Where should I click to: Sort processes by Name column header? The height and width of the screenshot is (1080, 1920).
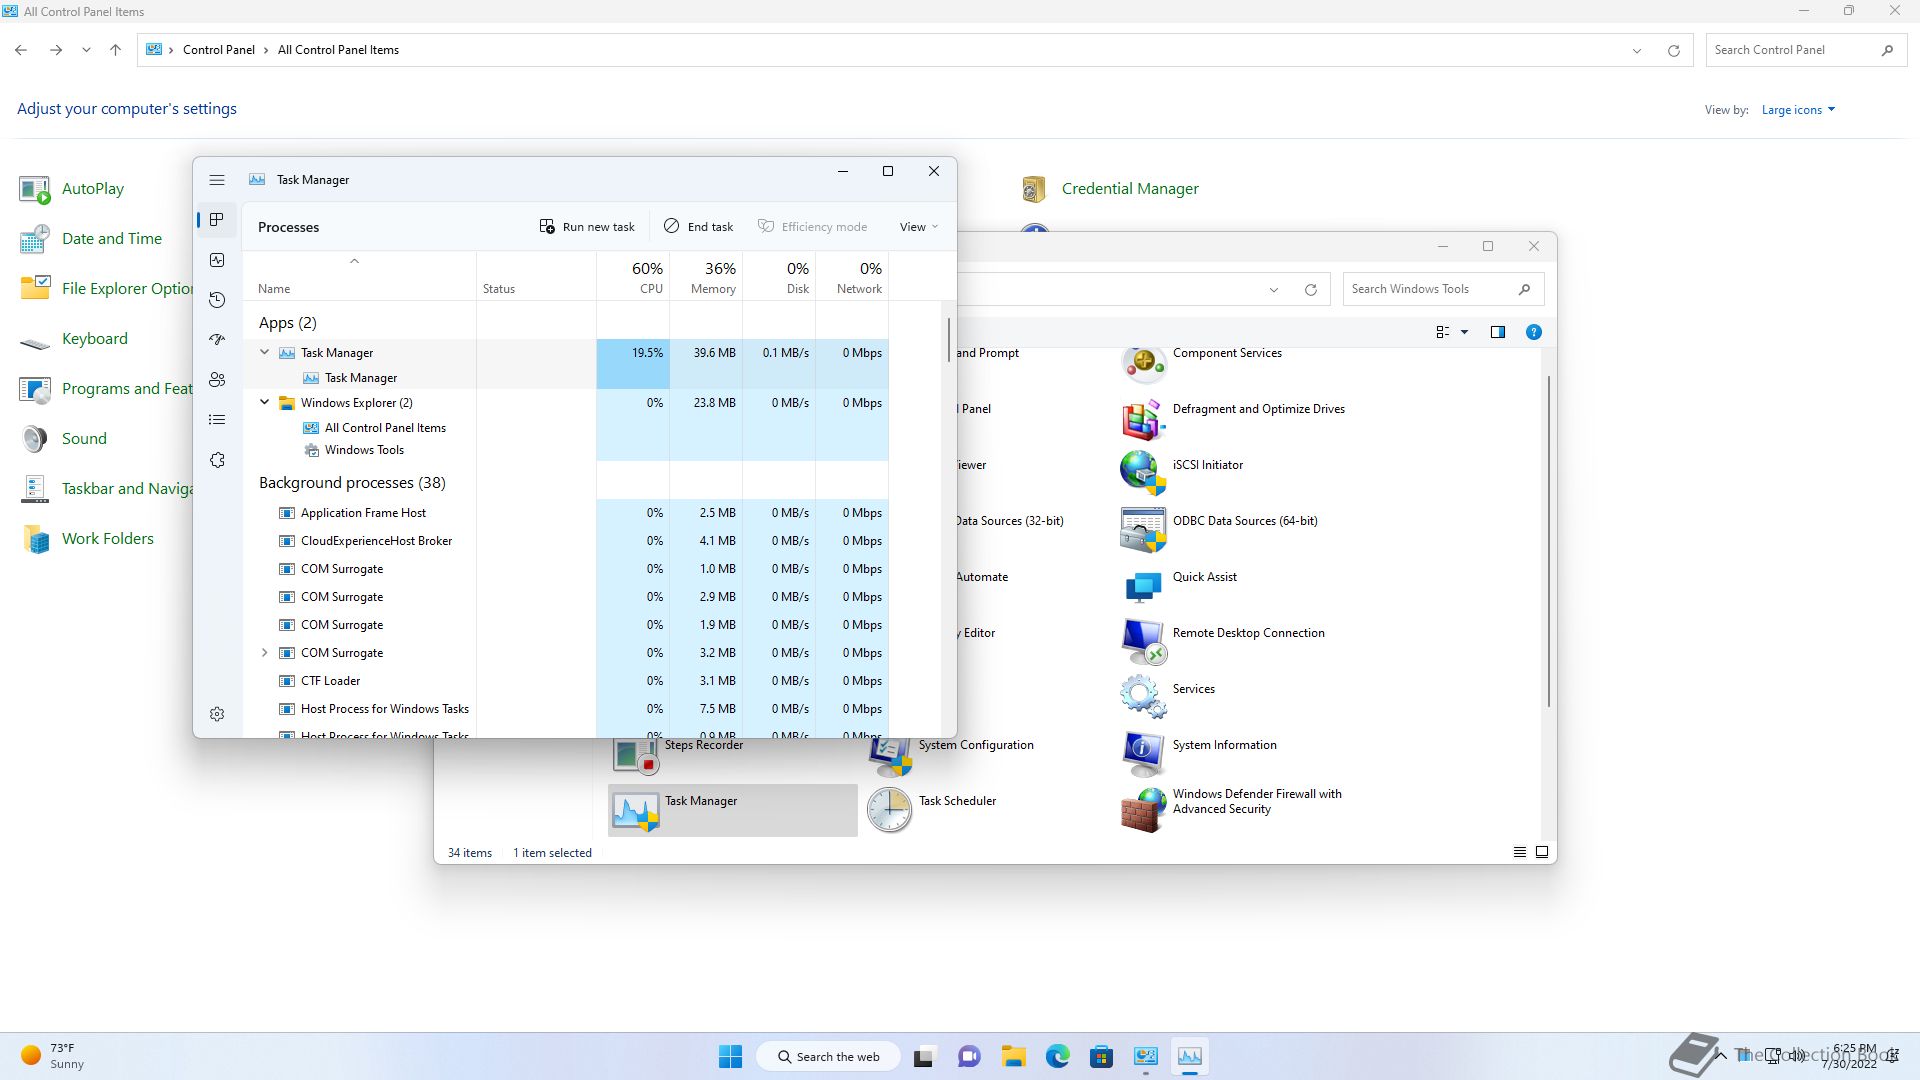[359, 277]
